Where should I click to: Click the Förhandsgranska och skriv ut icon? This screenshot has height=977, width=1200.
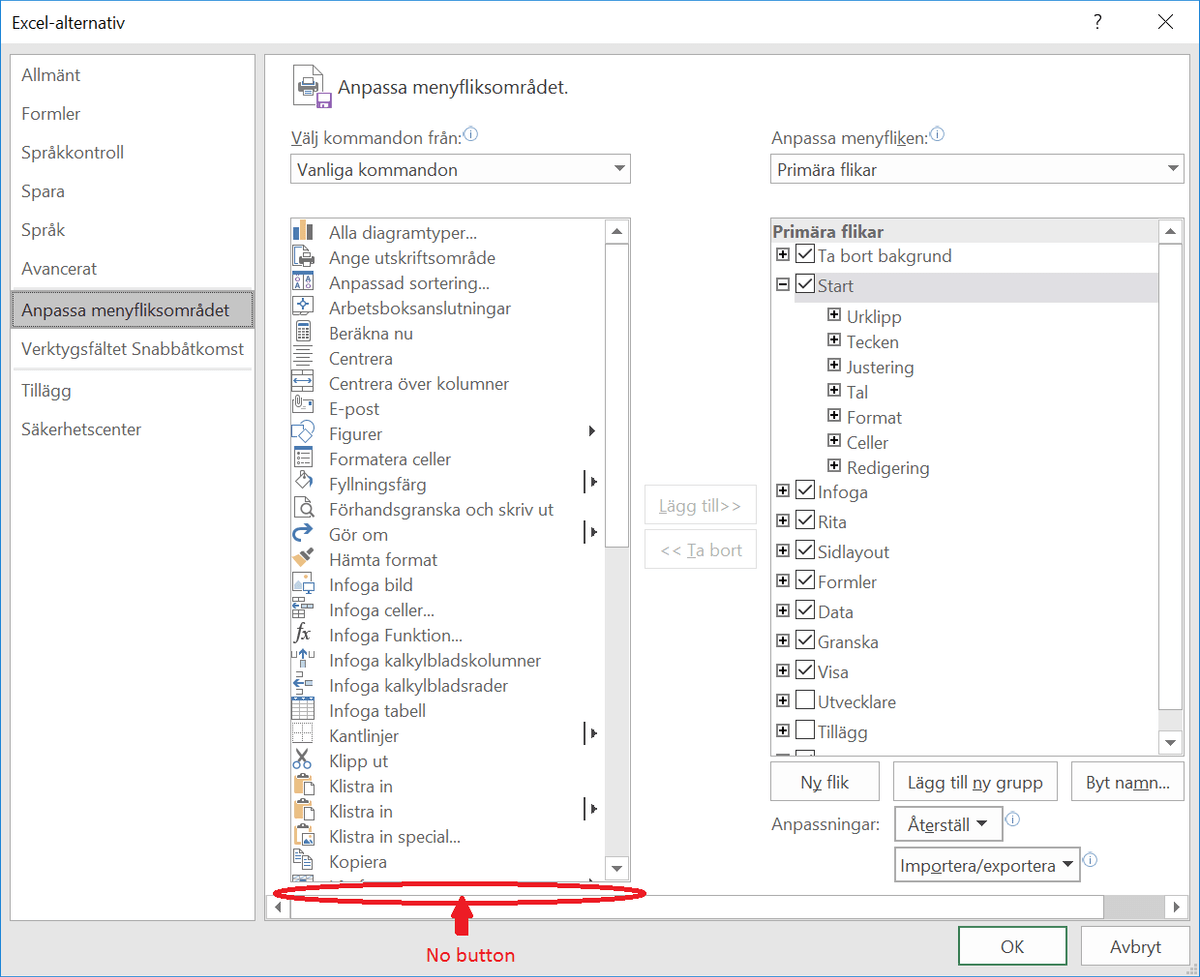(x=303, y=509)
